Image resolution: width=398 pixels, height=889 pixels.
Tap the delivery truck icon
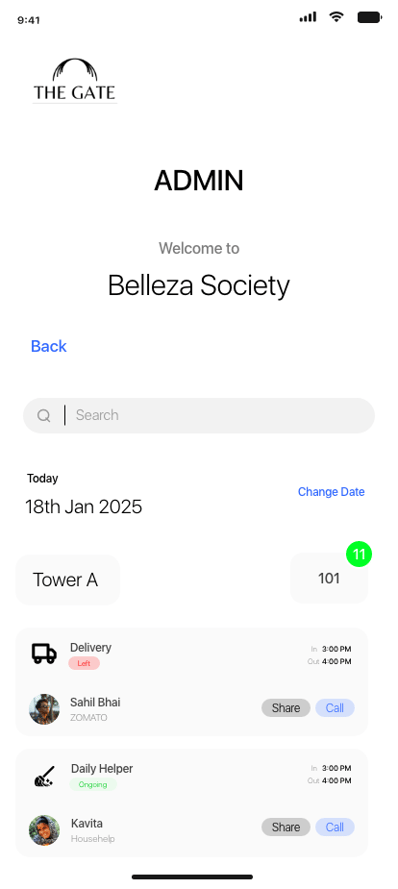[44, 654]
